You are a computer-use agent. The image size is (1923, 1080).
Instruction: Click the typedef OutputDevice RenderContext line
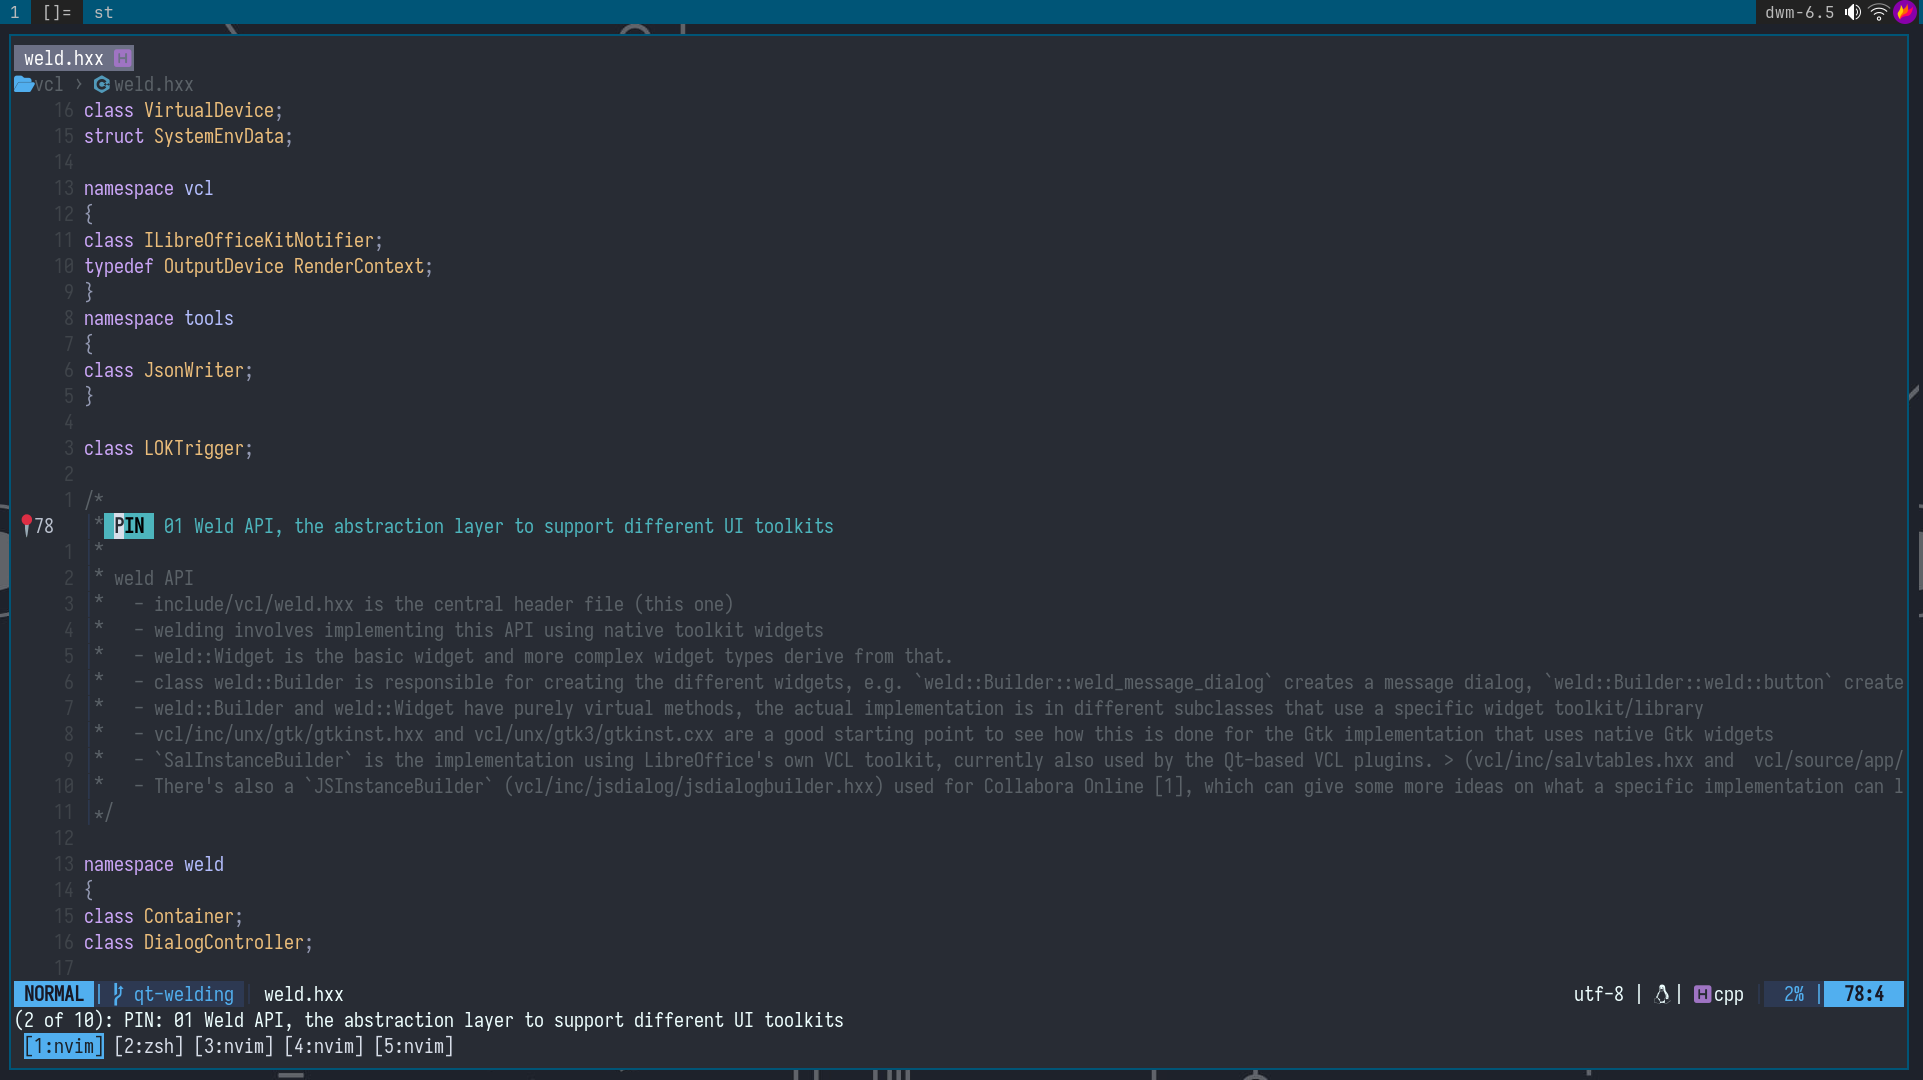pyautogui.click(x=258, y=266)
